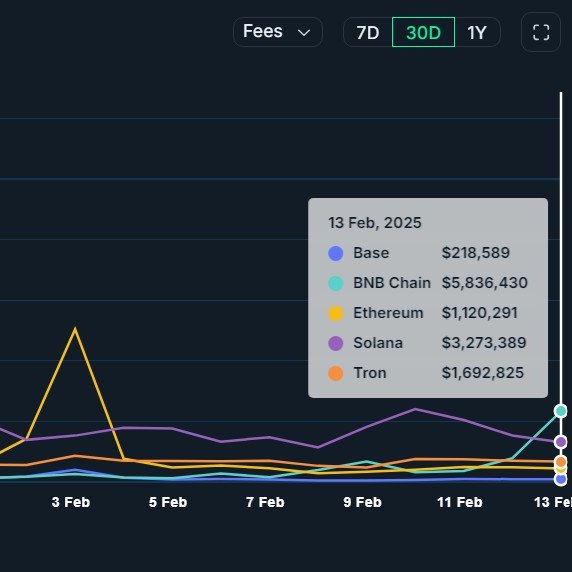The image size is (572, 572).
Task: Click the '13 Feb, 2025' tooltip date
Action: [375, 223]
